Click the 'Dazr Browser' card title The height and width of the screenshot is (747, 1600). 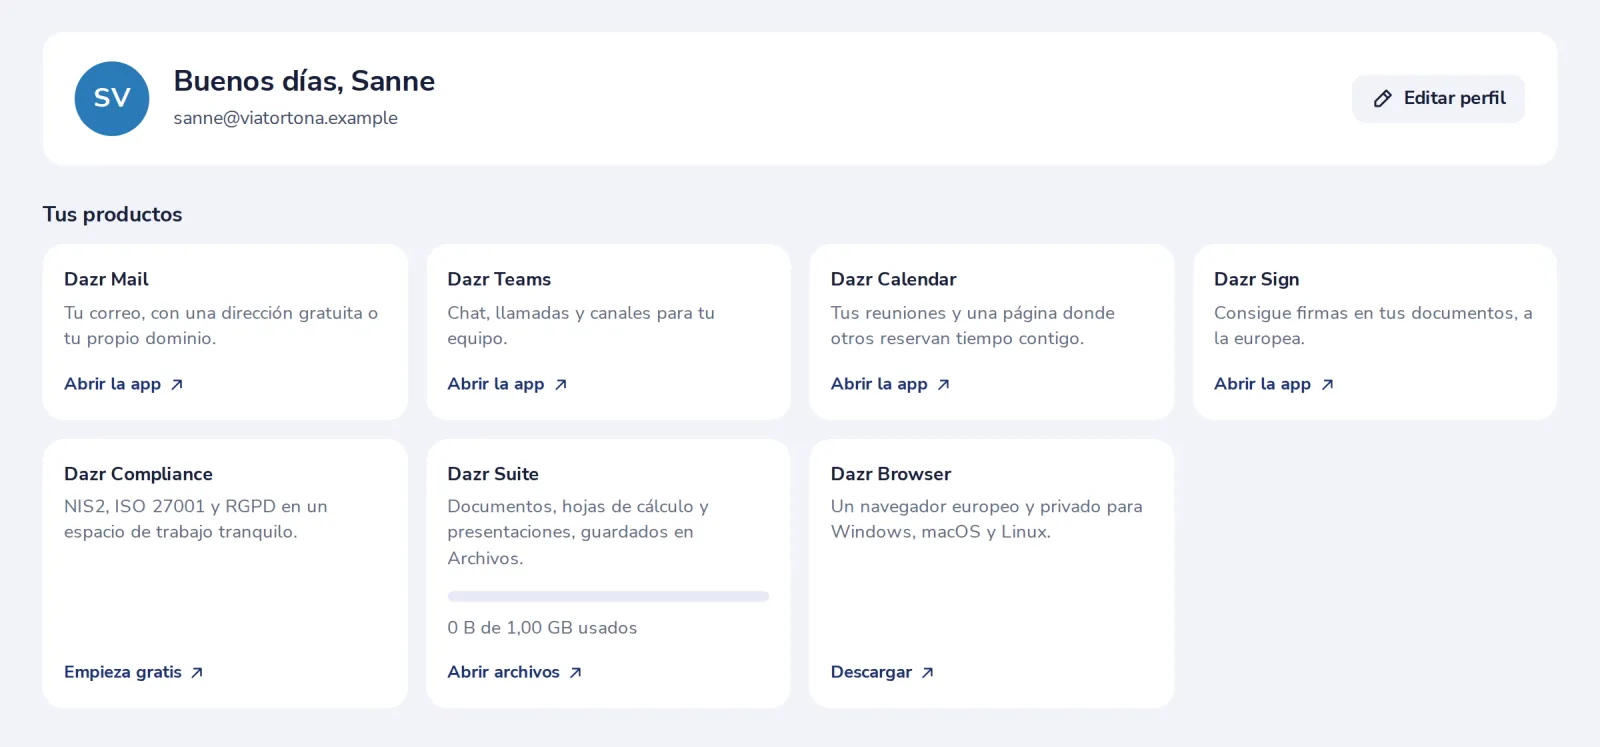(x=890, y=474)
